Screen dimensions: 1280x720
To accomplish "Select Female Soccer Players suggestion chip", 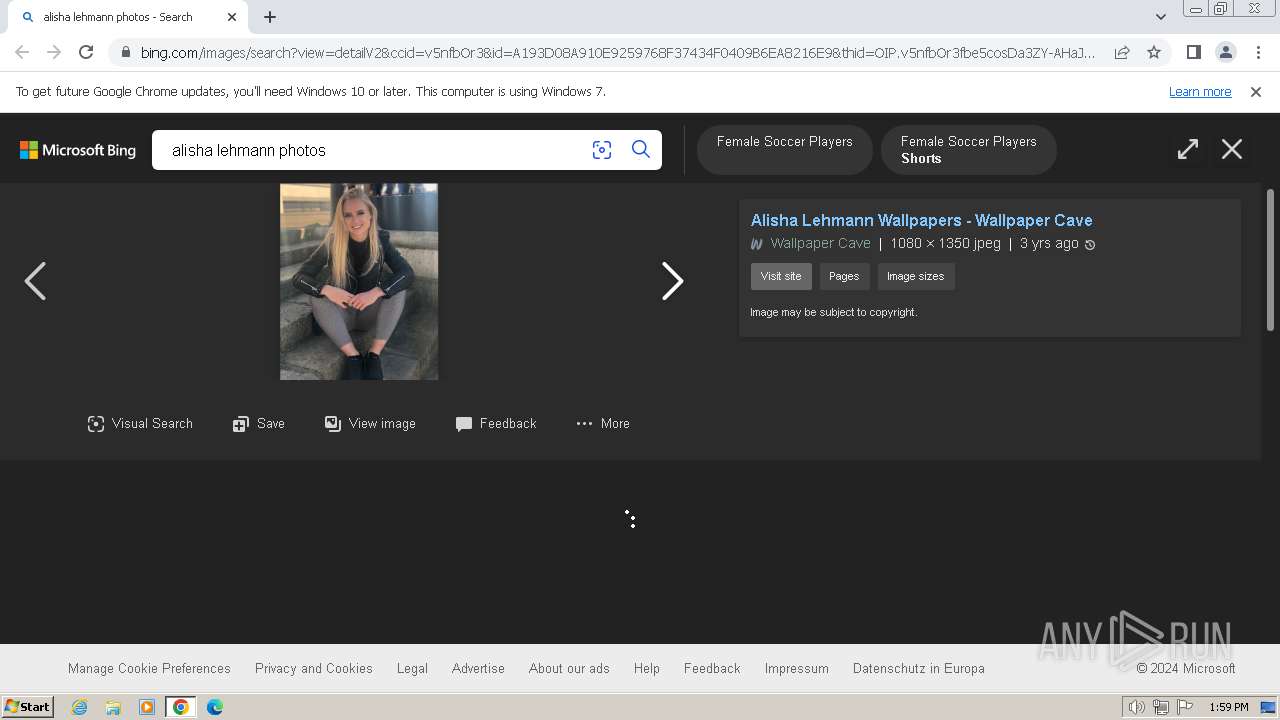I will tap(785, 150).
